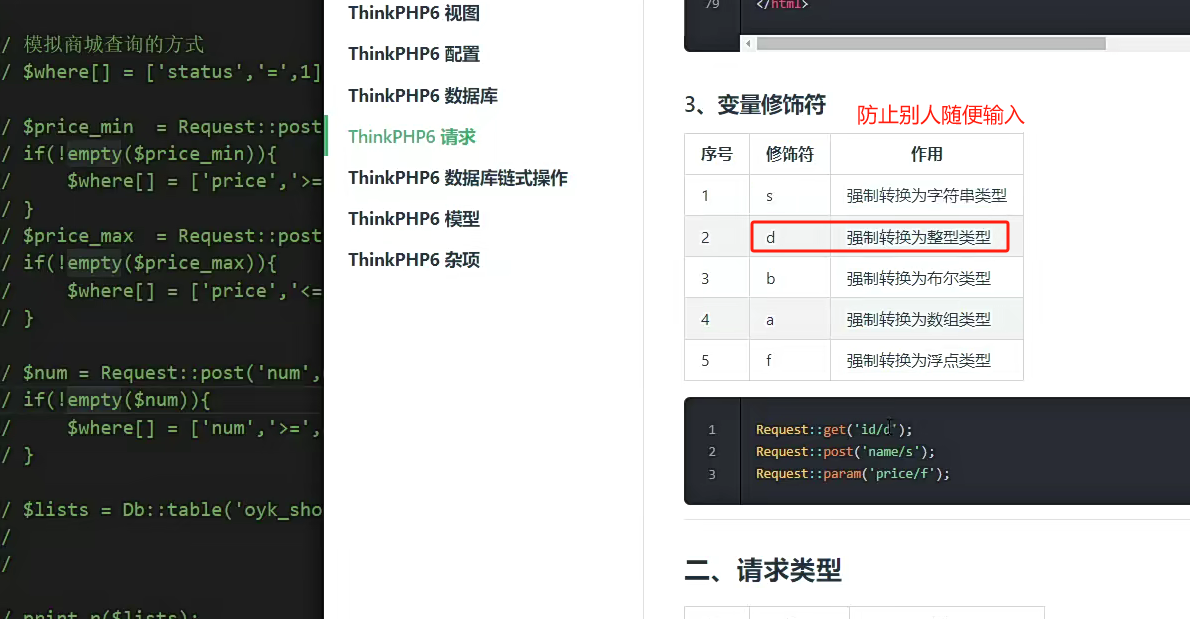Click the editor line if(!empty($num)){
This screenshot has height=619, width=1190.
click(117, 400)
